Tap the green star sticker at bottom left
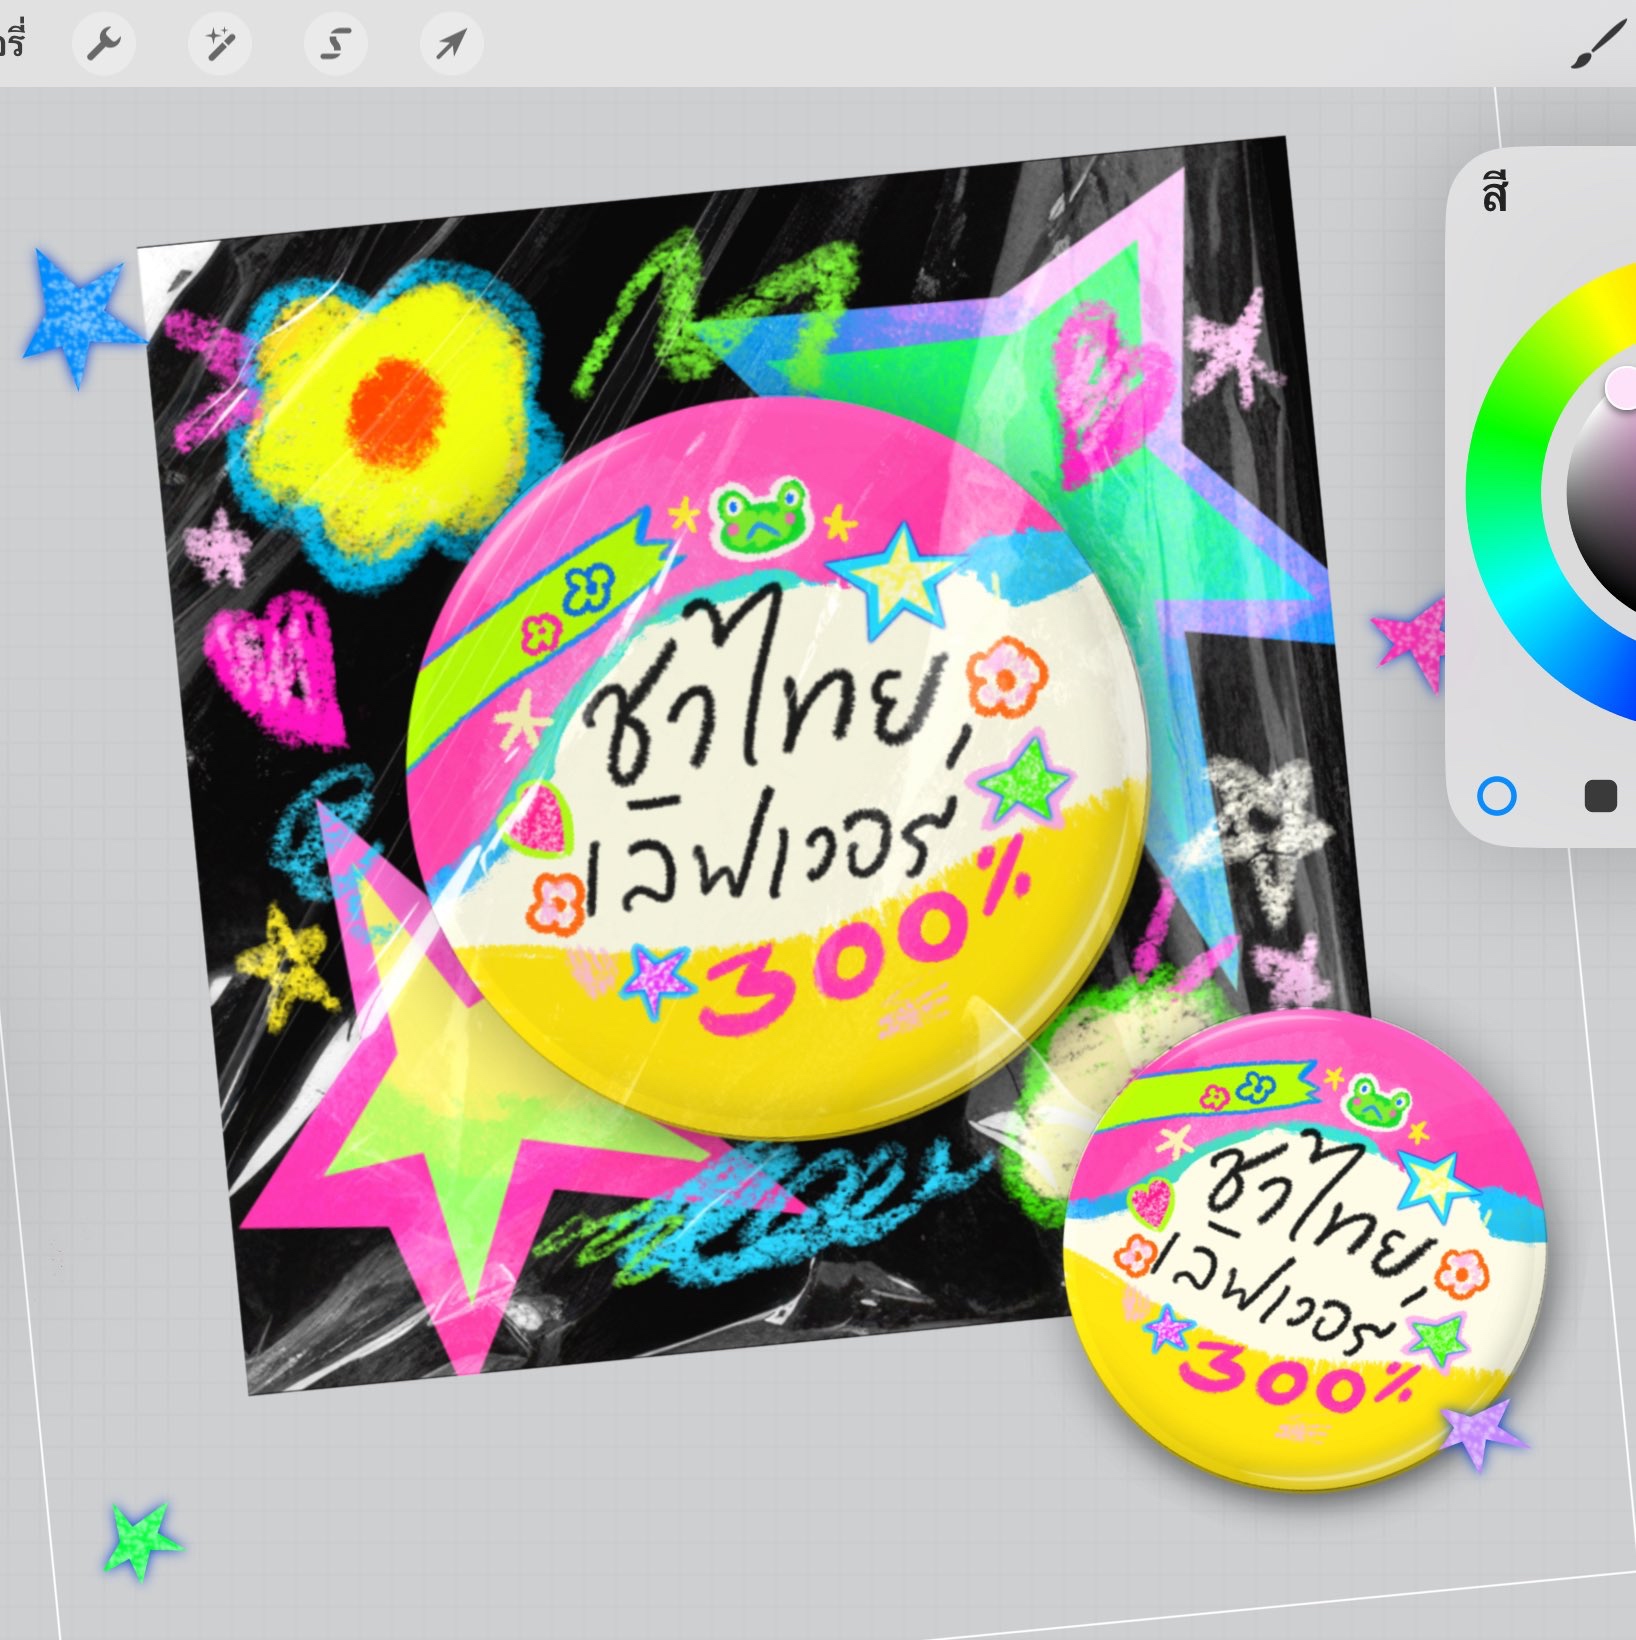The image size is (1636, 1640). point(142,1540)
